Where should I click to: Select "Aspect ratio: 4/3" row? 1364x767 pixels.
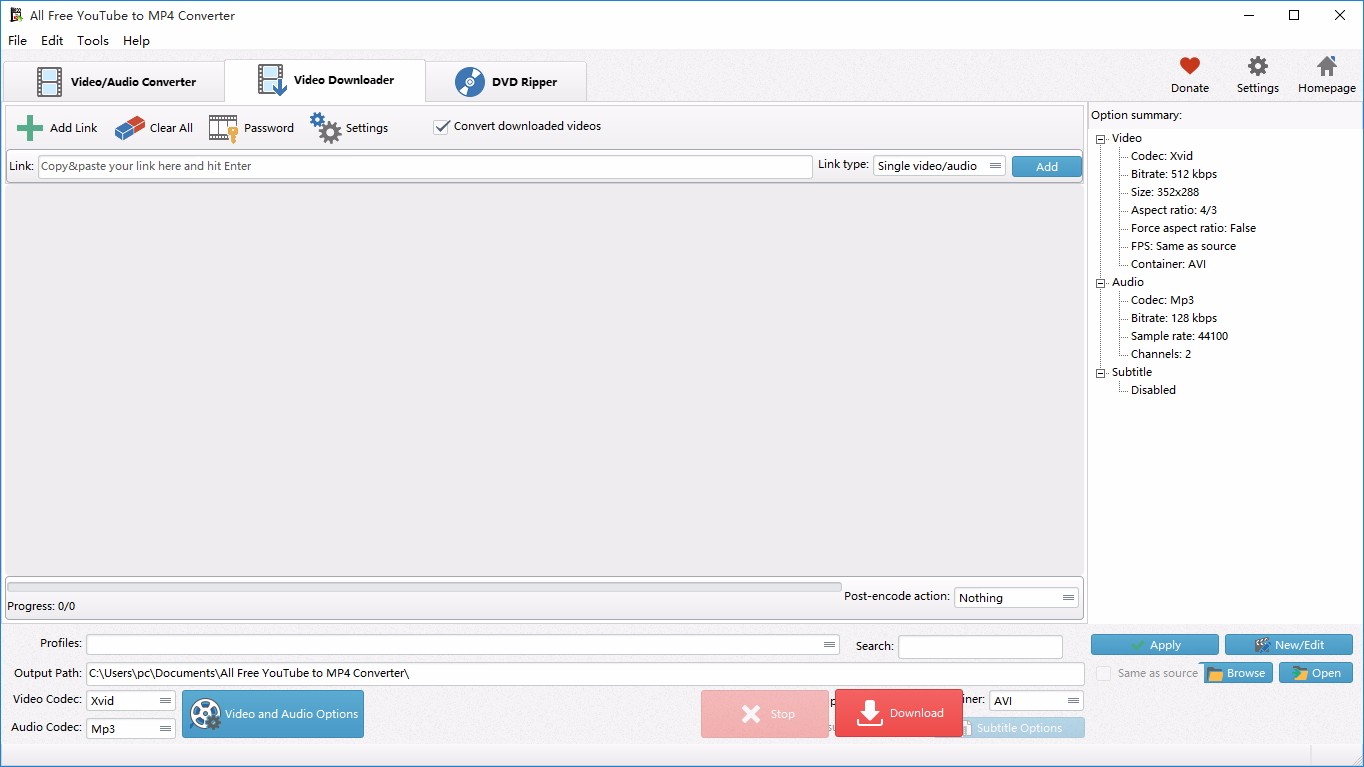tap(1173, 211)
